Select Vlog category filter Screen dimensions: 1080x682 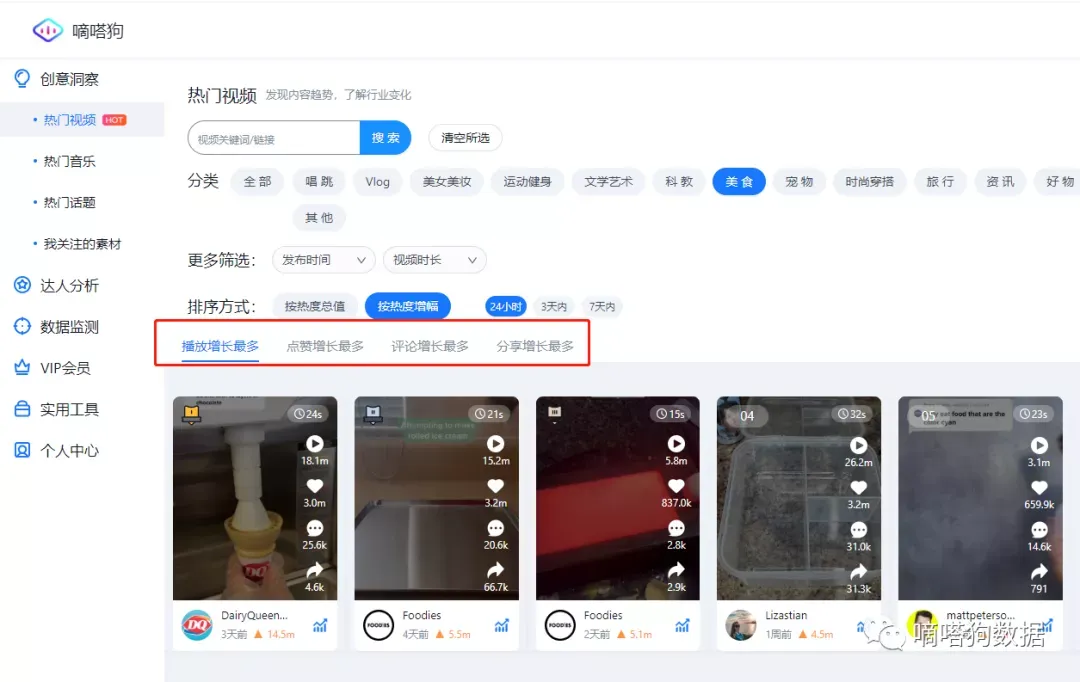pos(377,182)
